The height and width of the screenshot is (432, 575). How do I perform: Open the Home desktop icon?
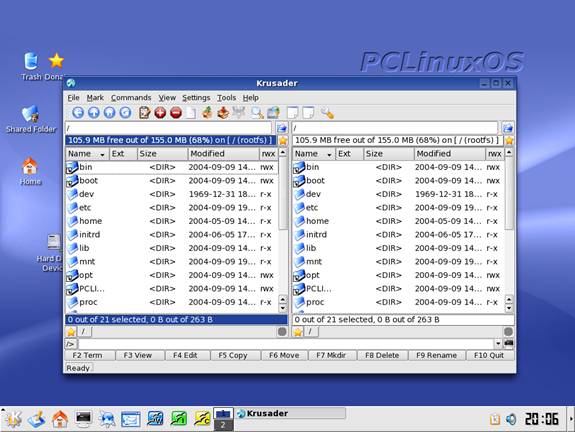coord(30,171)
